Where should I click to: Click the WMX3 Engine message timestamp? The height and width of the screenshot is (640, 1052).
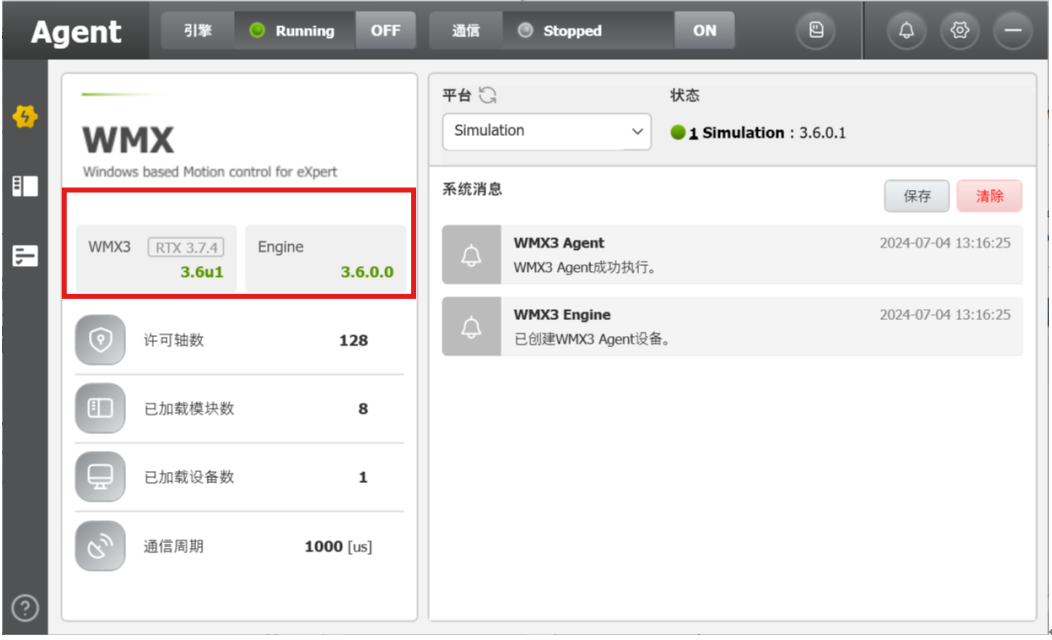click(945, 315)
